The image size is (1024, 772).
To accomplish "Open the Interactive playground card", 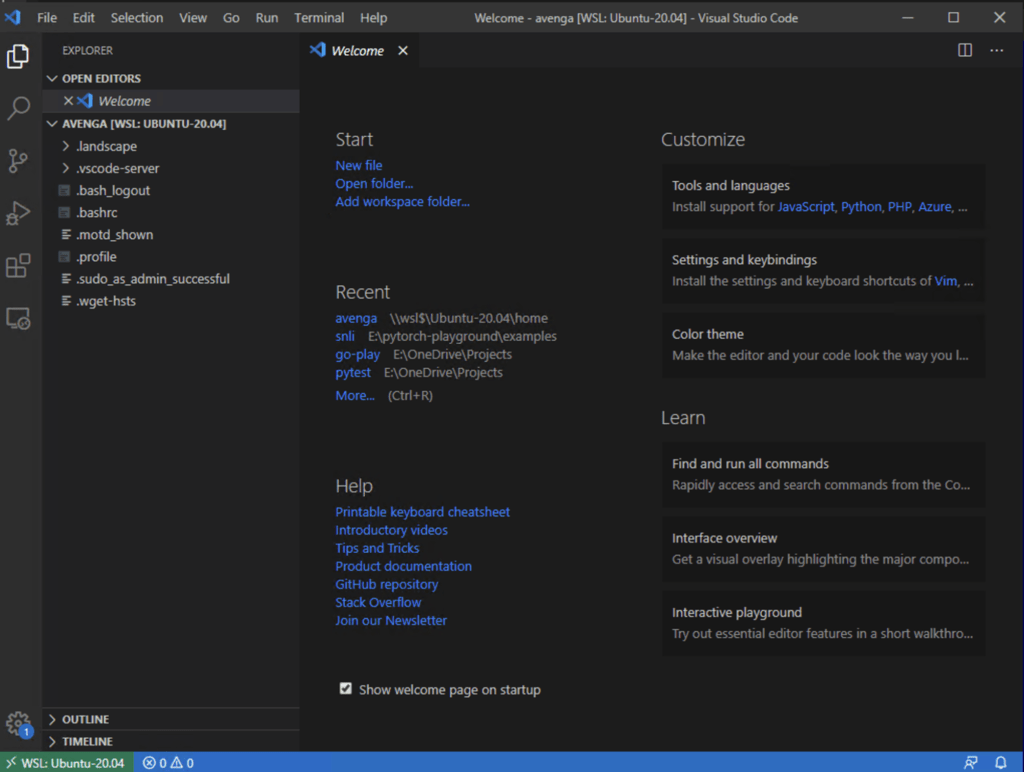I will coord(823,623).
